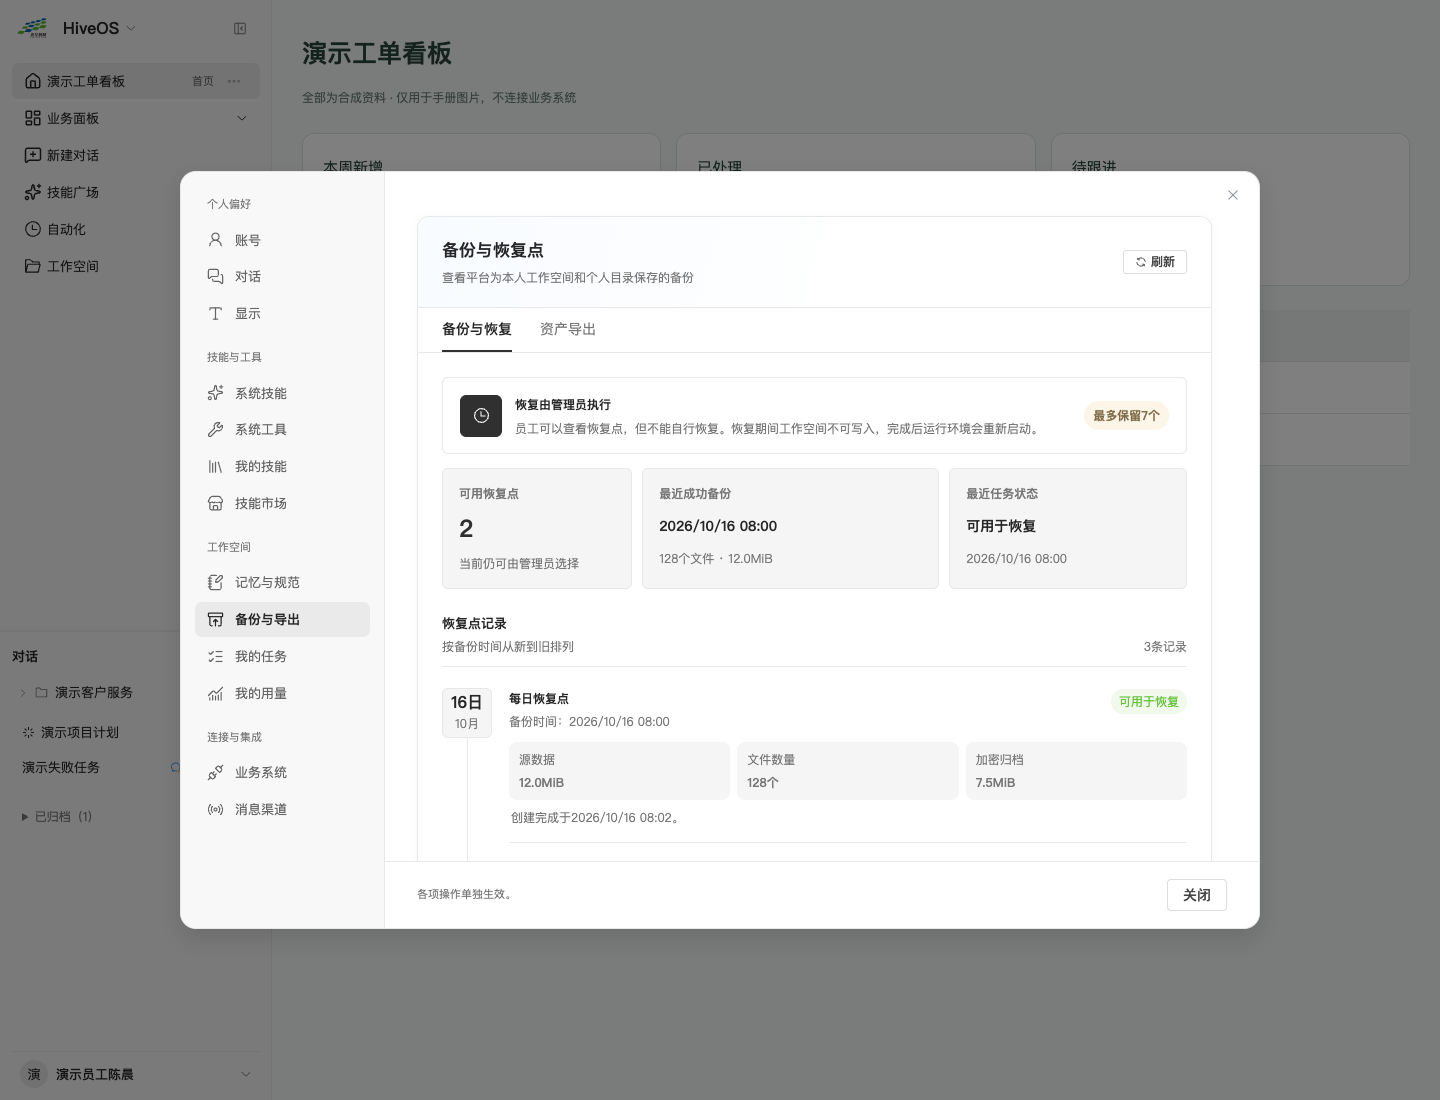Select 我的技能 in the settings menu
This screenshot has height=1100, width=1440.
[282, 466]
